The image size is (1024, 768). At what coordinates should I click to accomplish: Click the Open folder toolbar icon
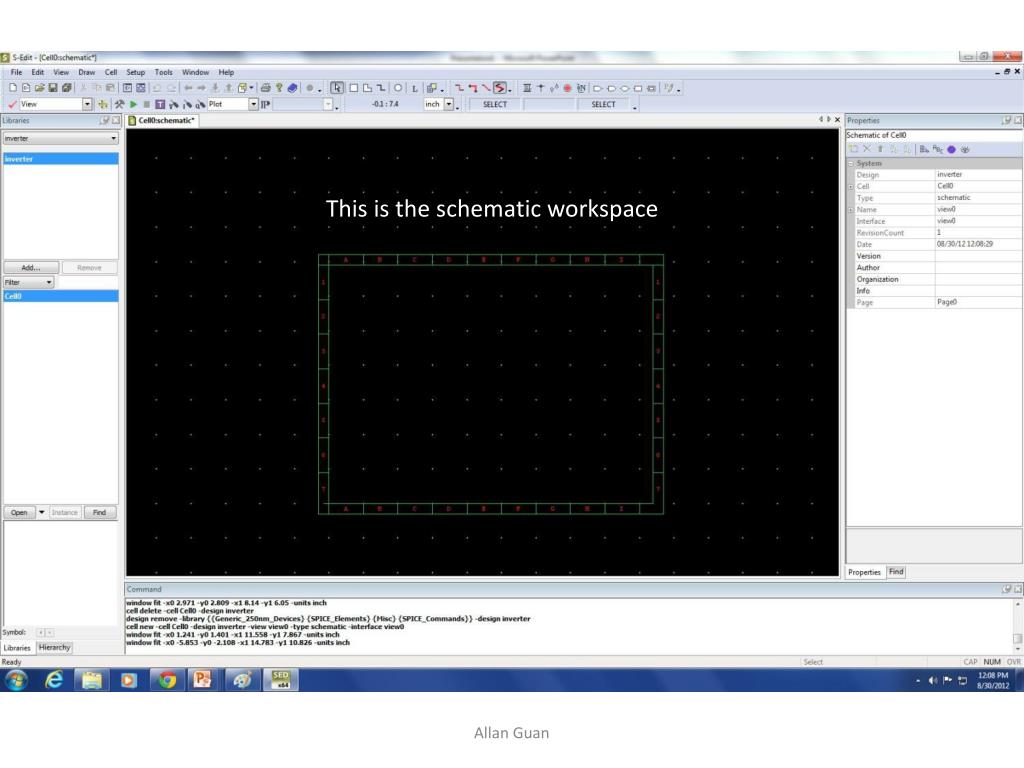pyautogui.click(x=40, y=88)
